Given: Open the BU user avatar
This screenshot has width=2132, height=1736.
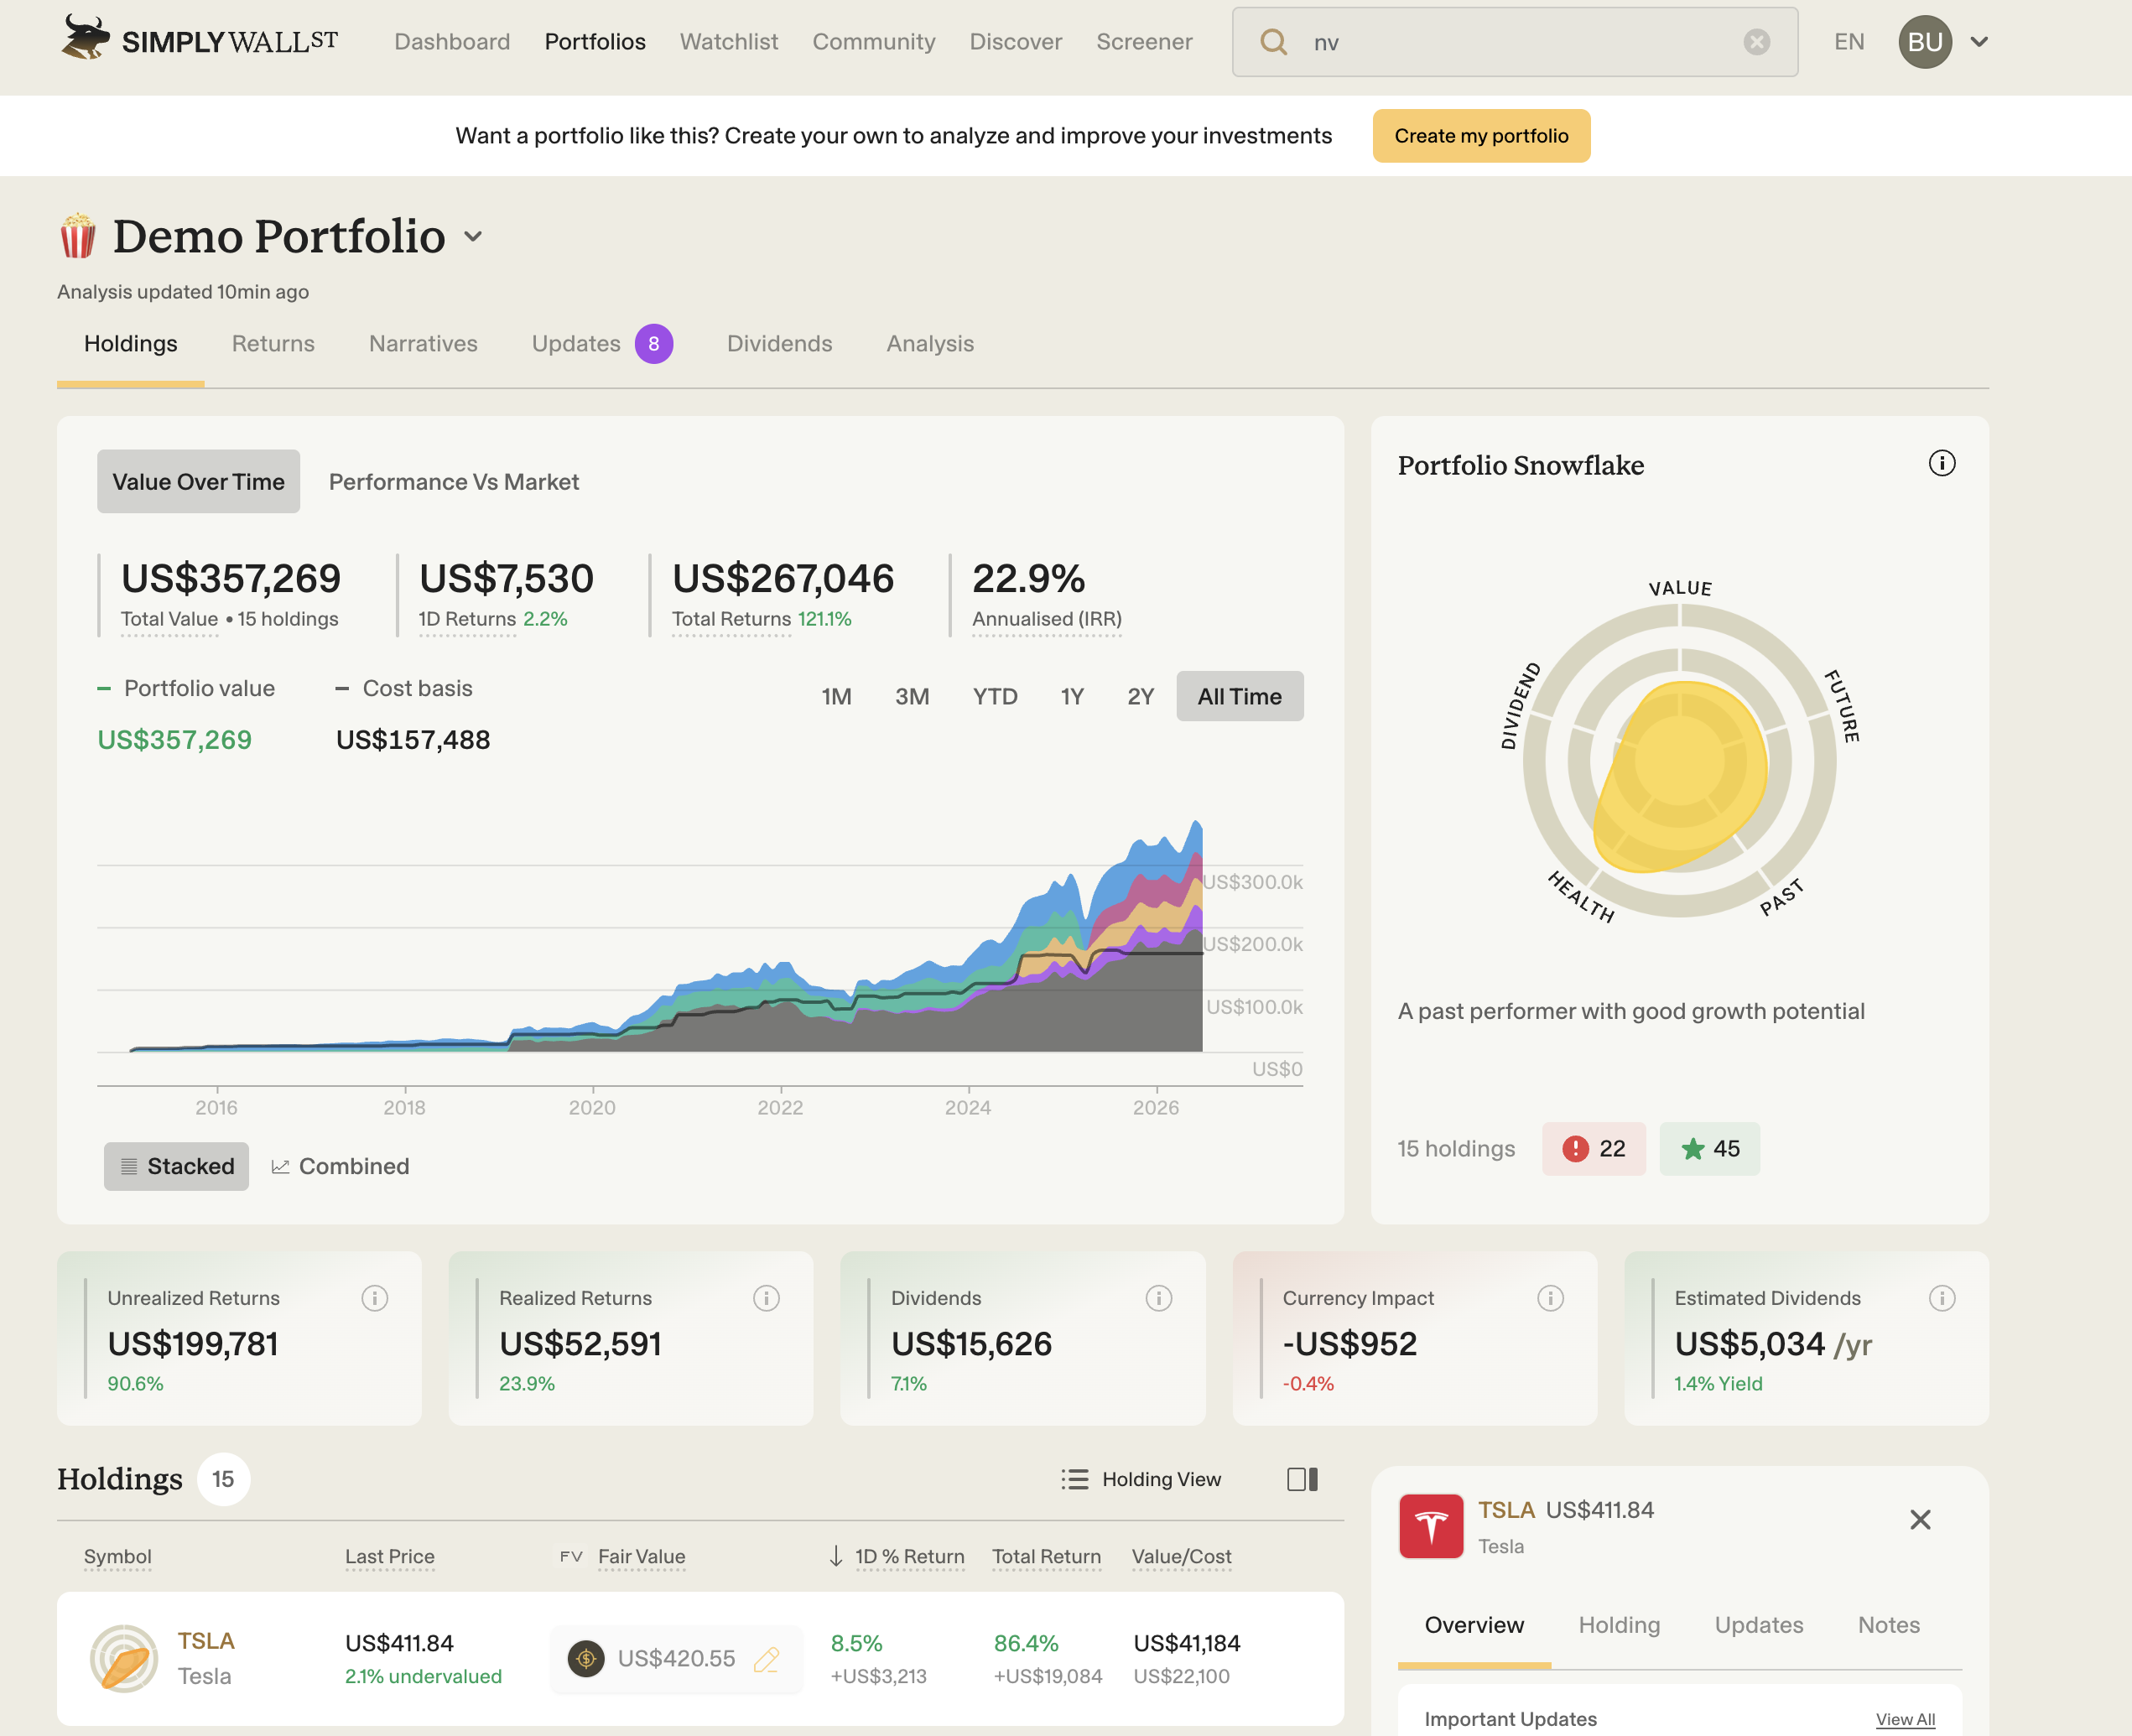Looking at the screenshot, I should click(1925, 42).
